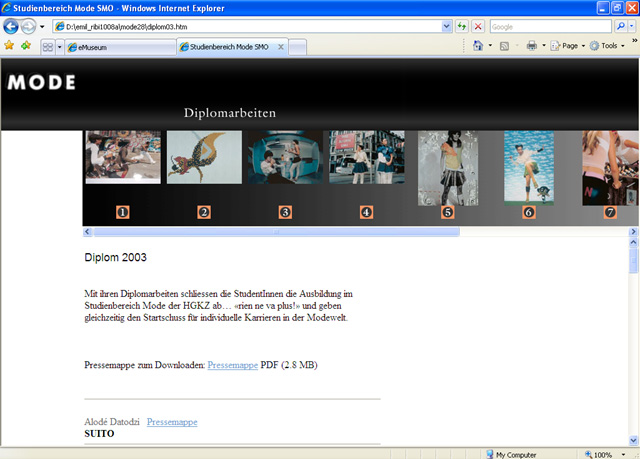Open the Page menu dropdown
The image size is (640, 459).
(569, 46)
